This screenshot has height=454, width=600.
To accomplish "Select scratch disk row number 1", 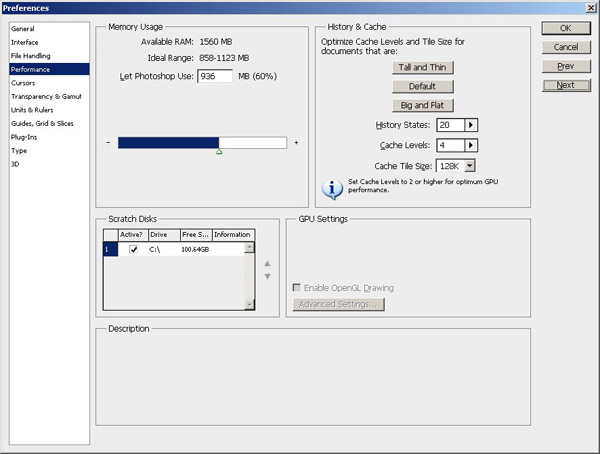I will 111,250.
